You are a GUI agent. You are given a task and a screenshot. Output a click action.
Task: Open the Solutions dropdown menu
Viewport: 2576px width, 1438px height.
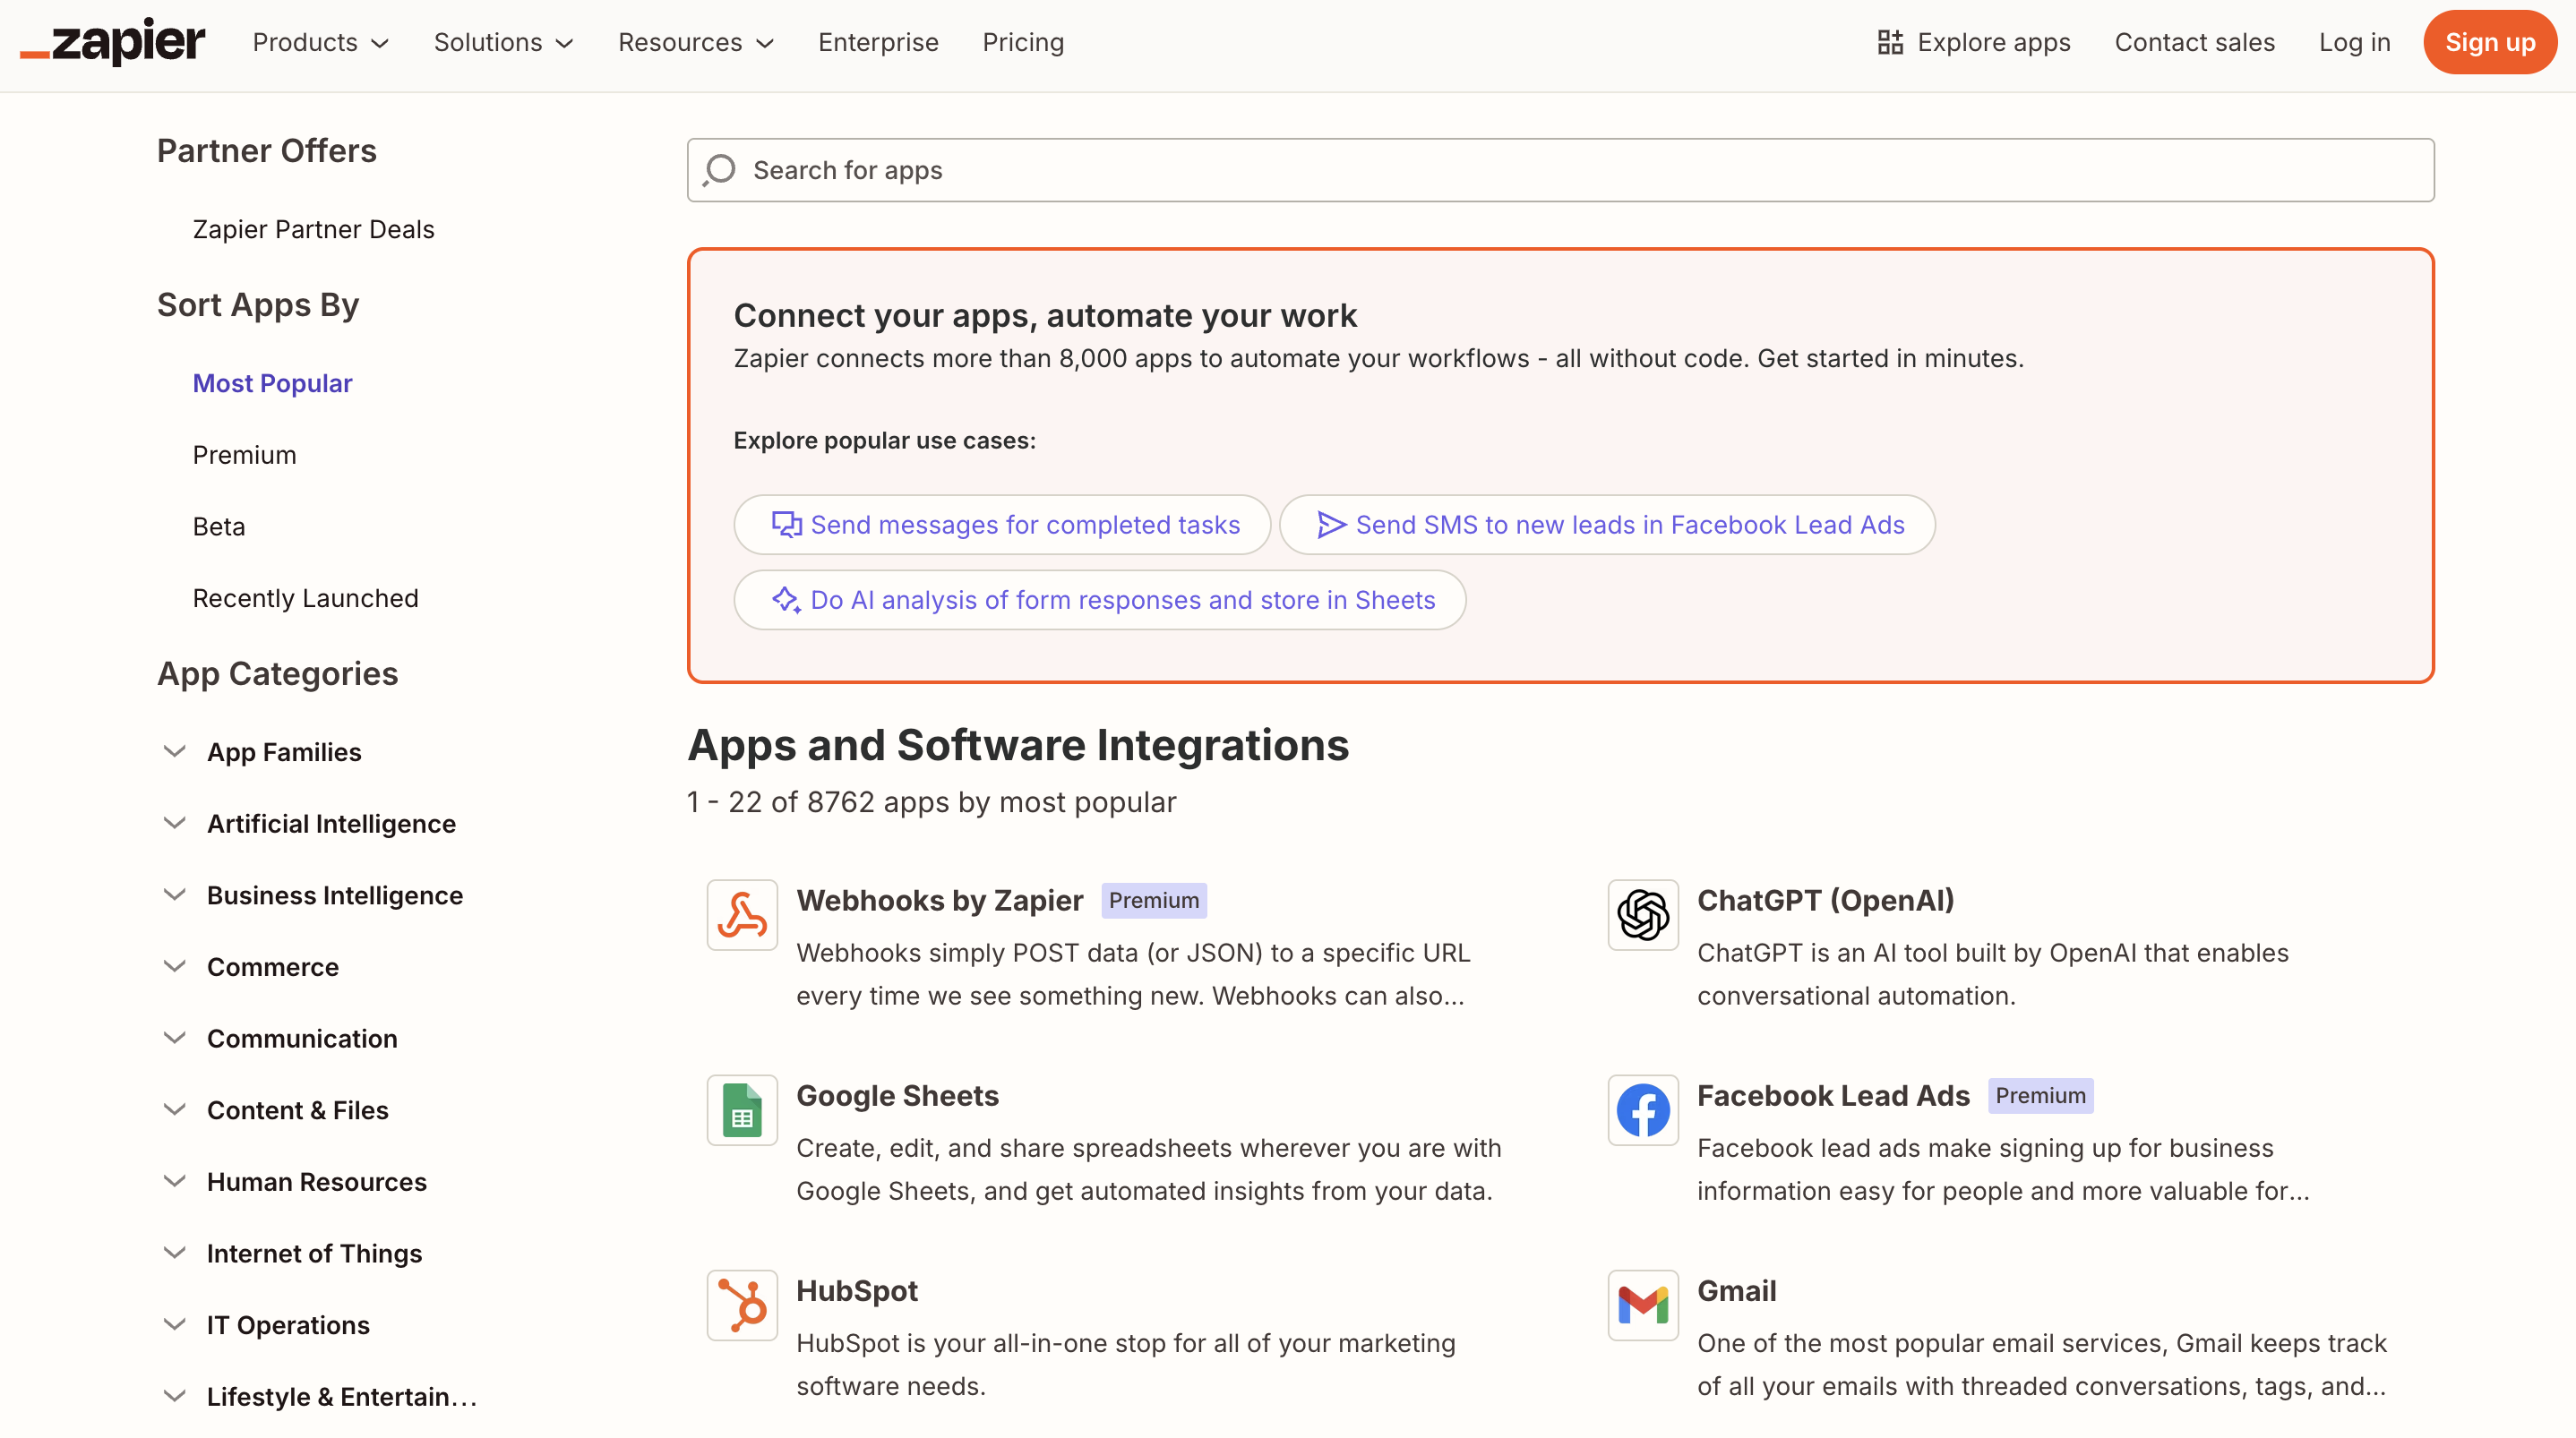503,42
